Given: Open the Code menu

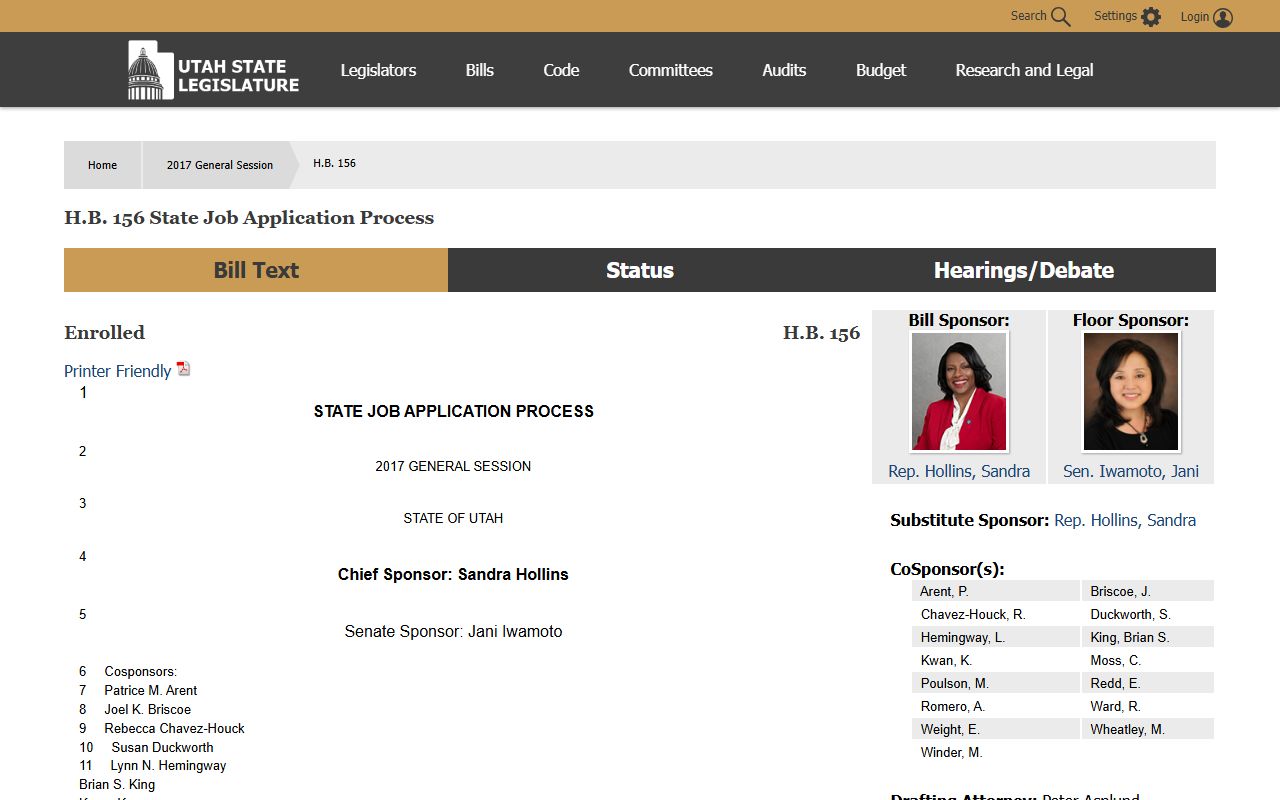Looking at the screenshot, I should point(561,70).
